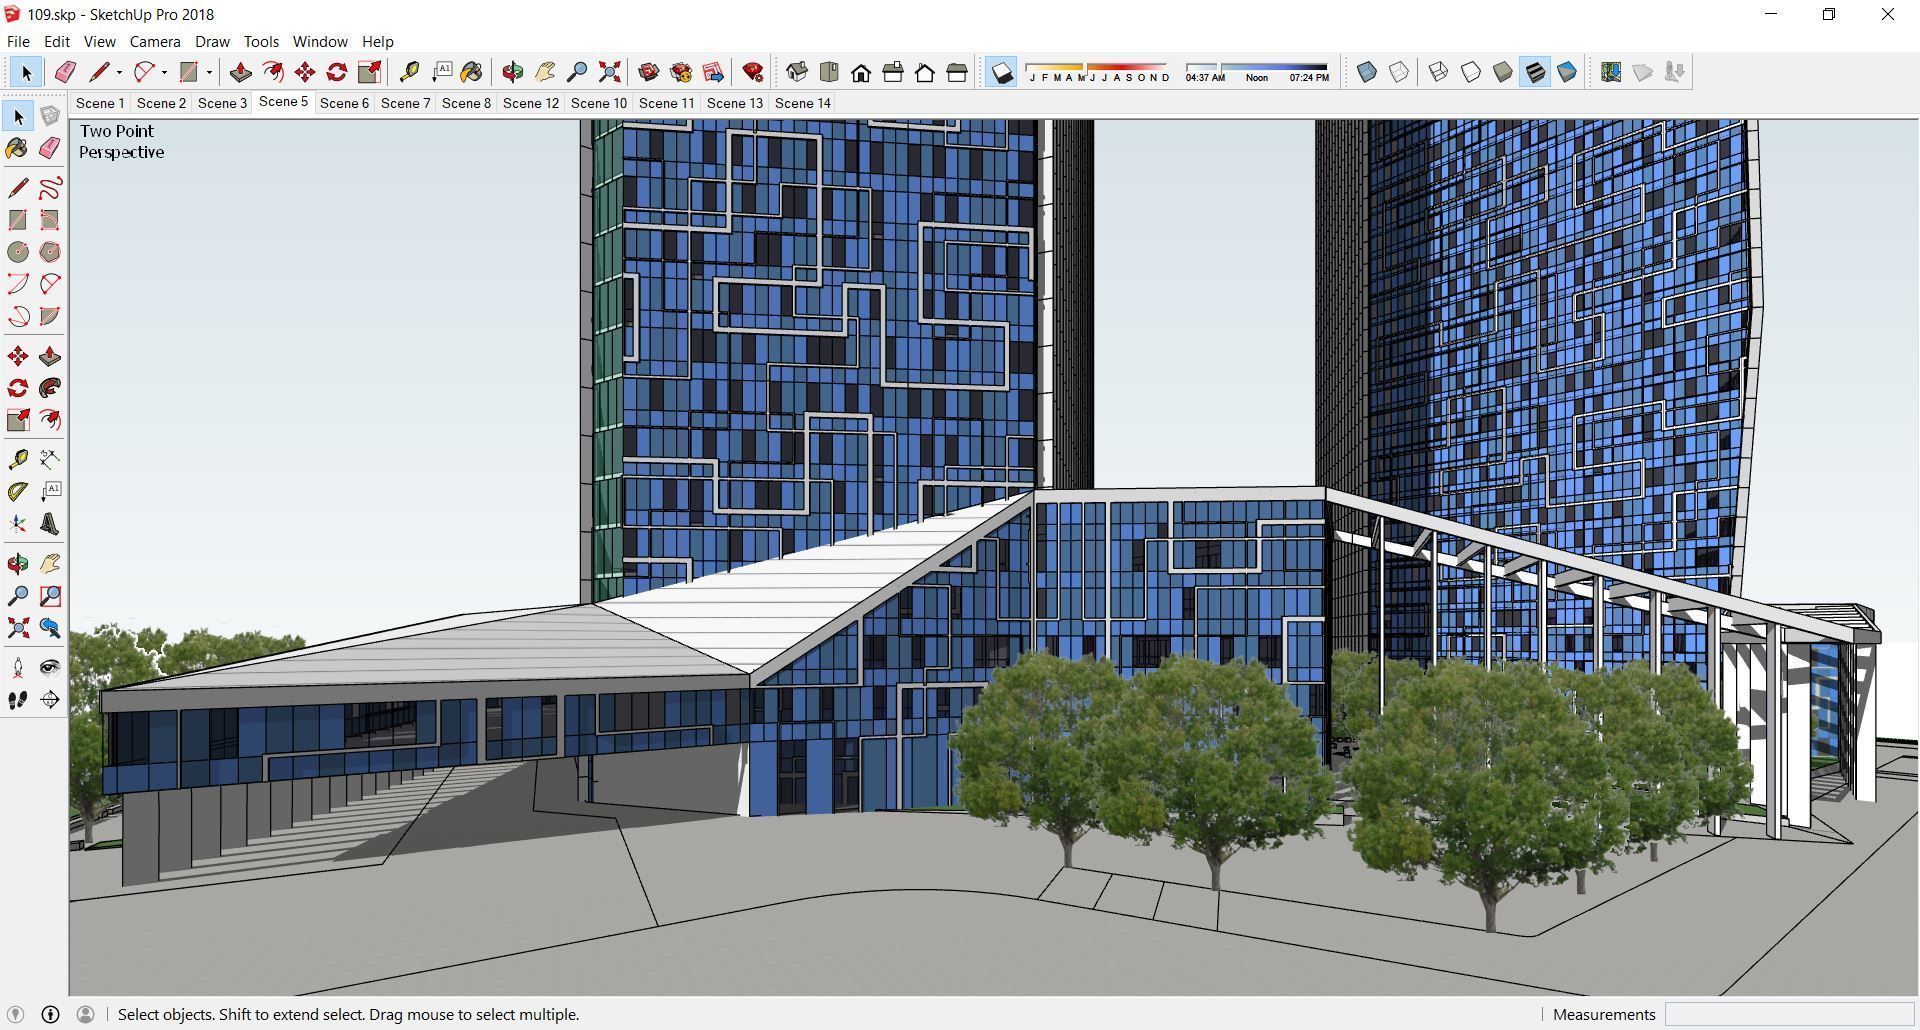Select the Make Component tool in left toolbar
Screen dimensions: 1920x1030
50,116
